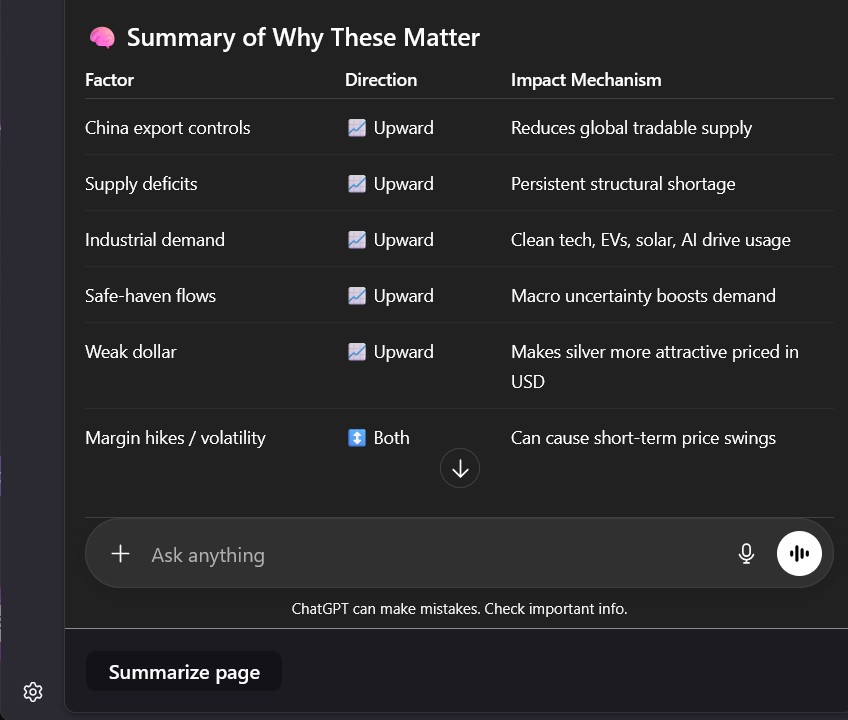
Task: Click the Factor column header
Action: click(109, 80)
